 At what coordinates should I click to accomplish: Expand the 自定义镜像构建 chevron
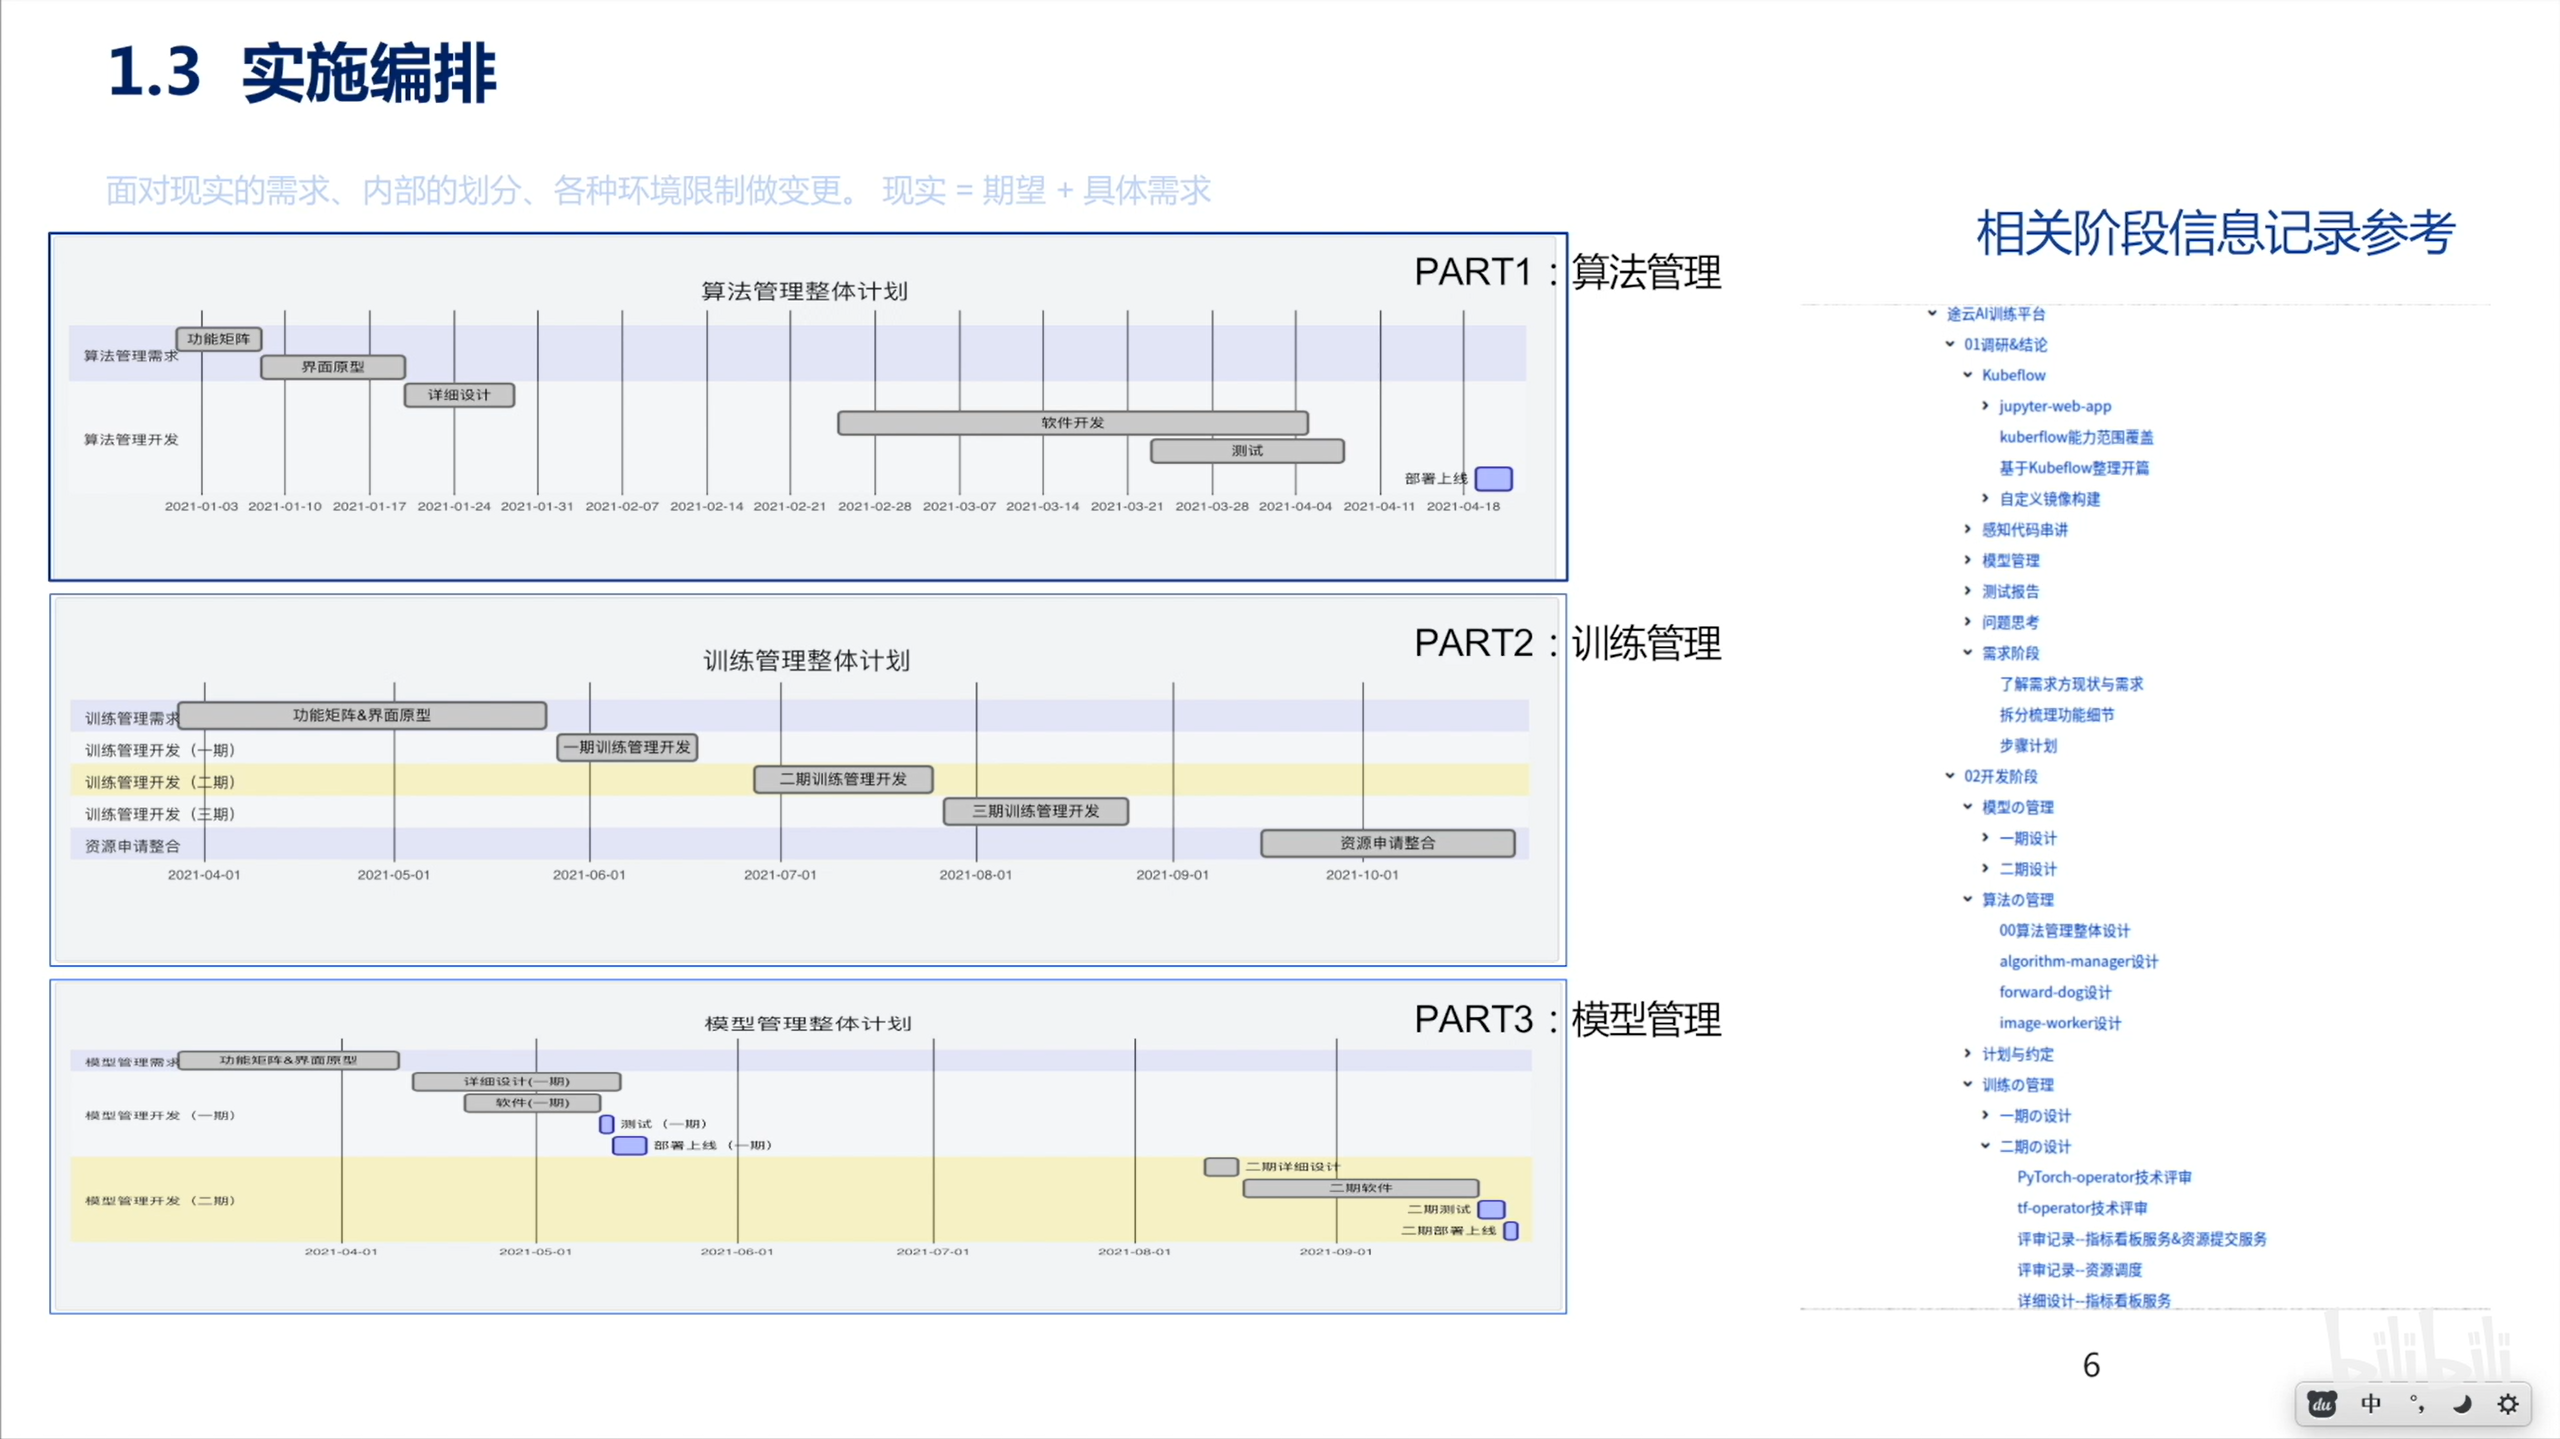pos(1986,498)
